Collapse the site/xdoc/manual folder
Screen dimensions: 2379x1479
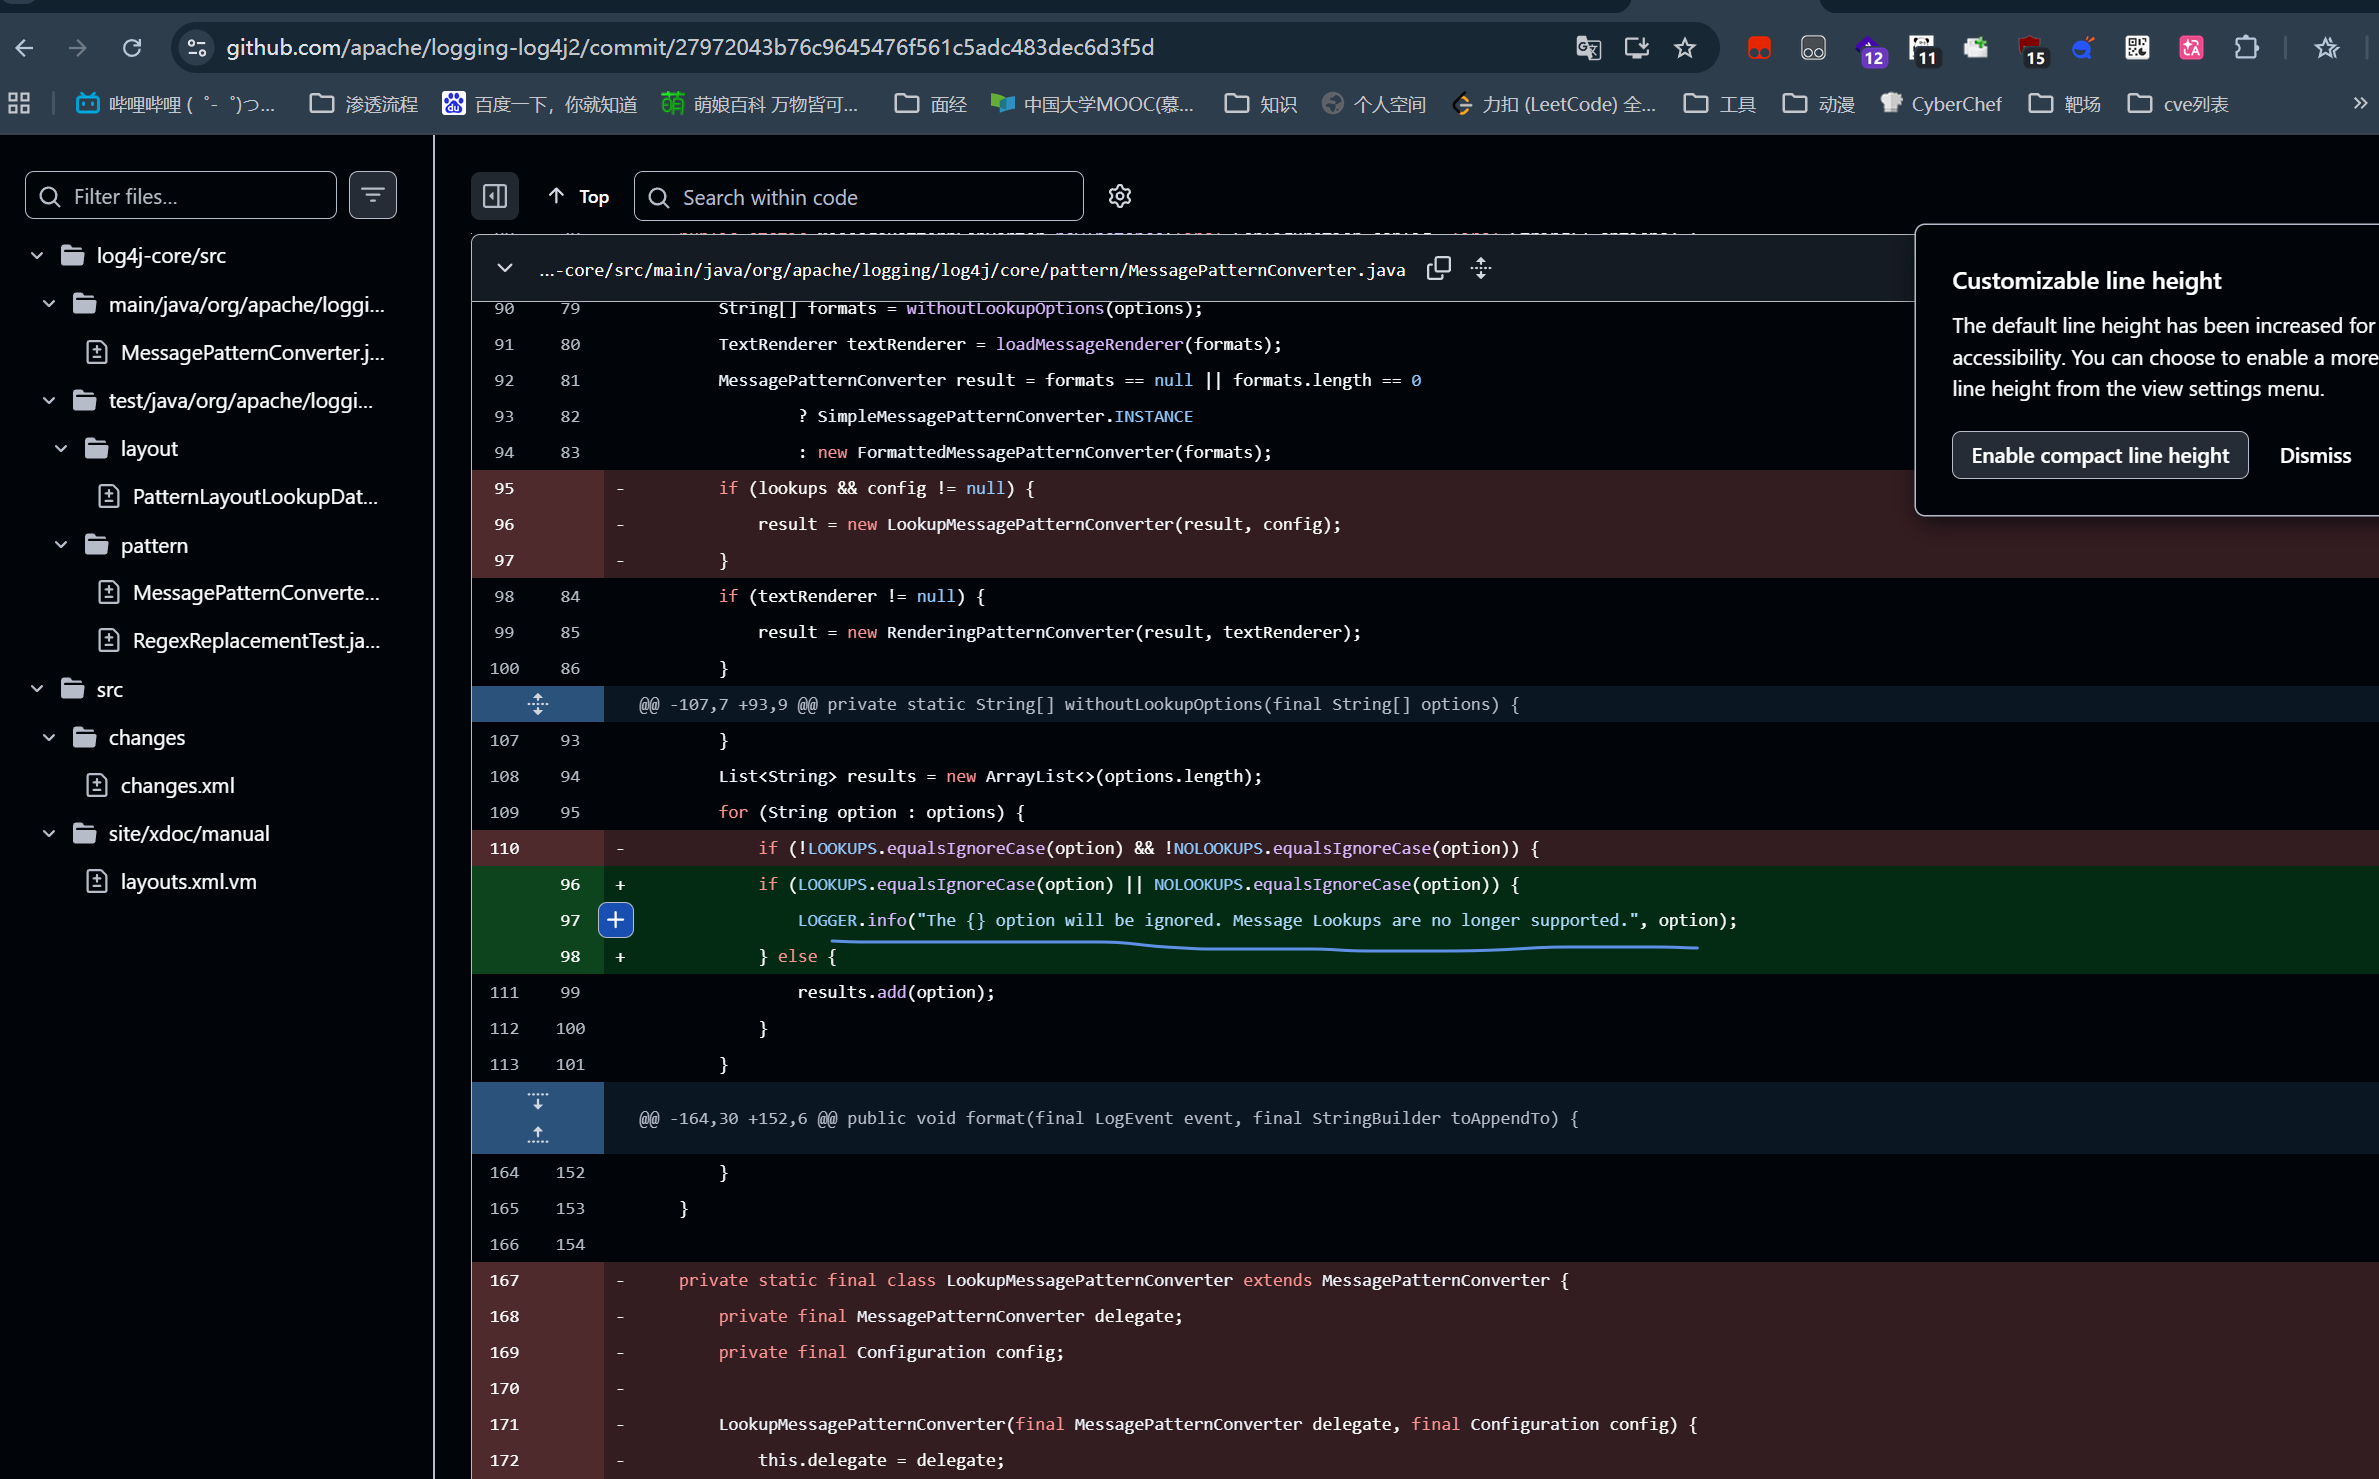(x=49, y=833)
